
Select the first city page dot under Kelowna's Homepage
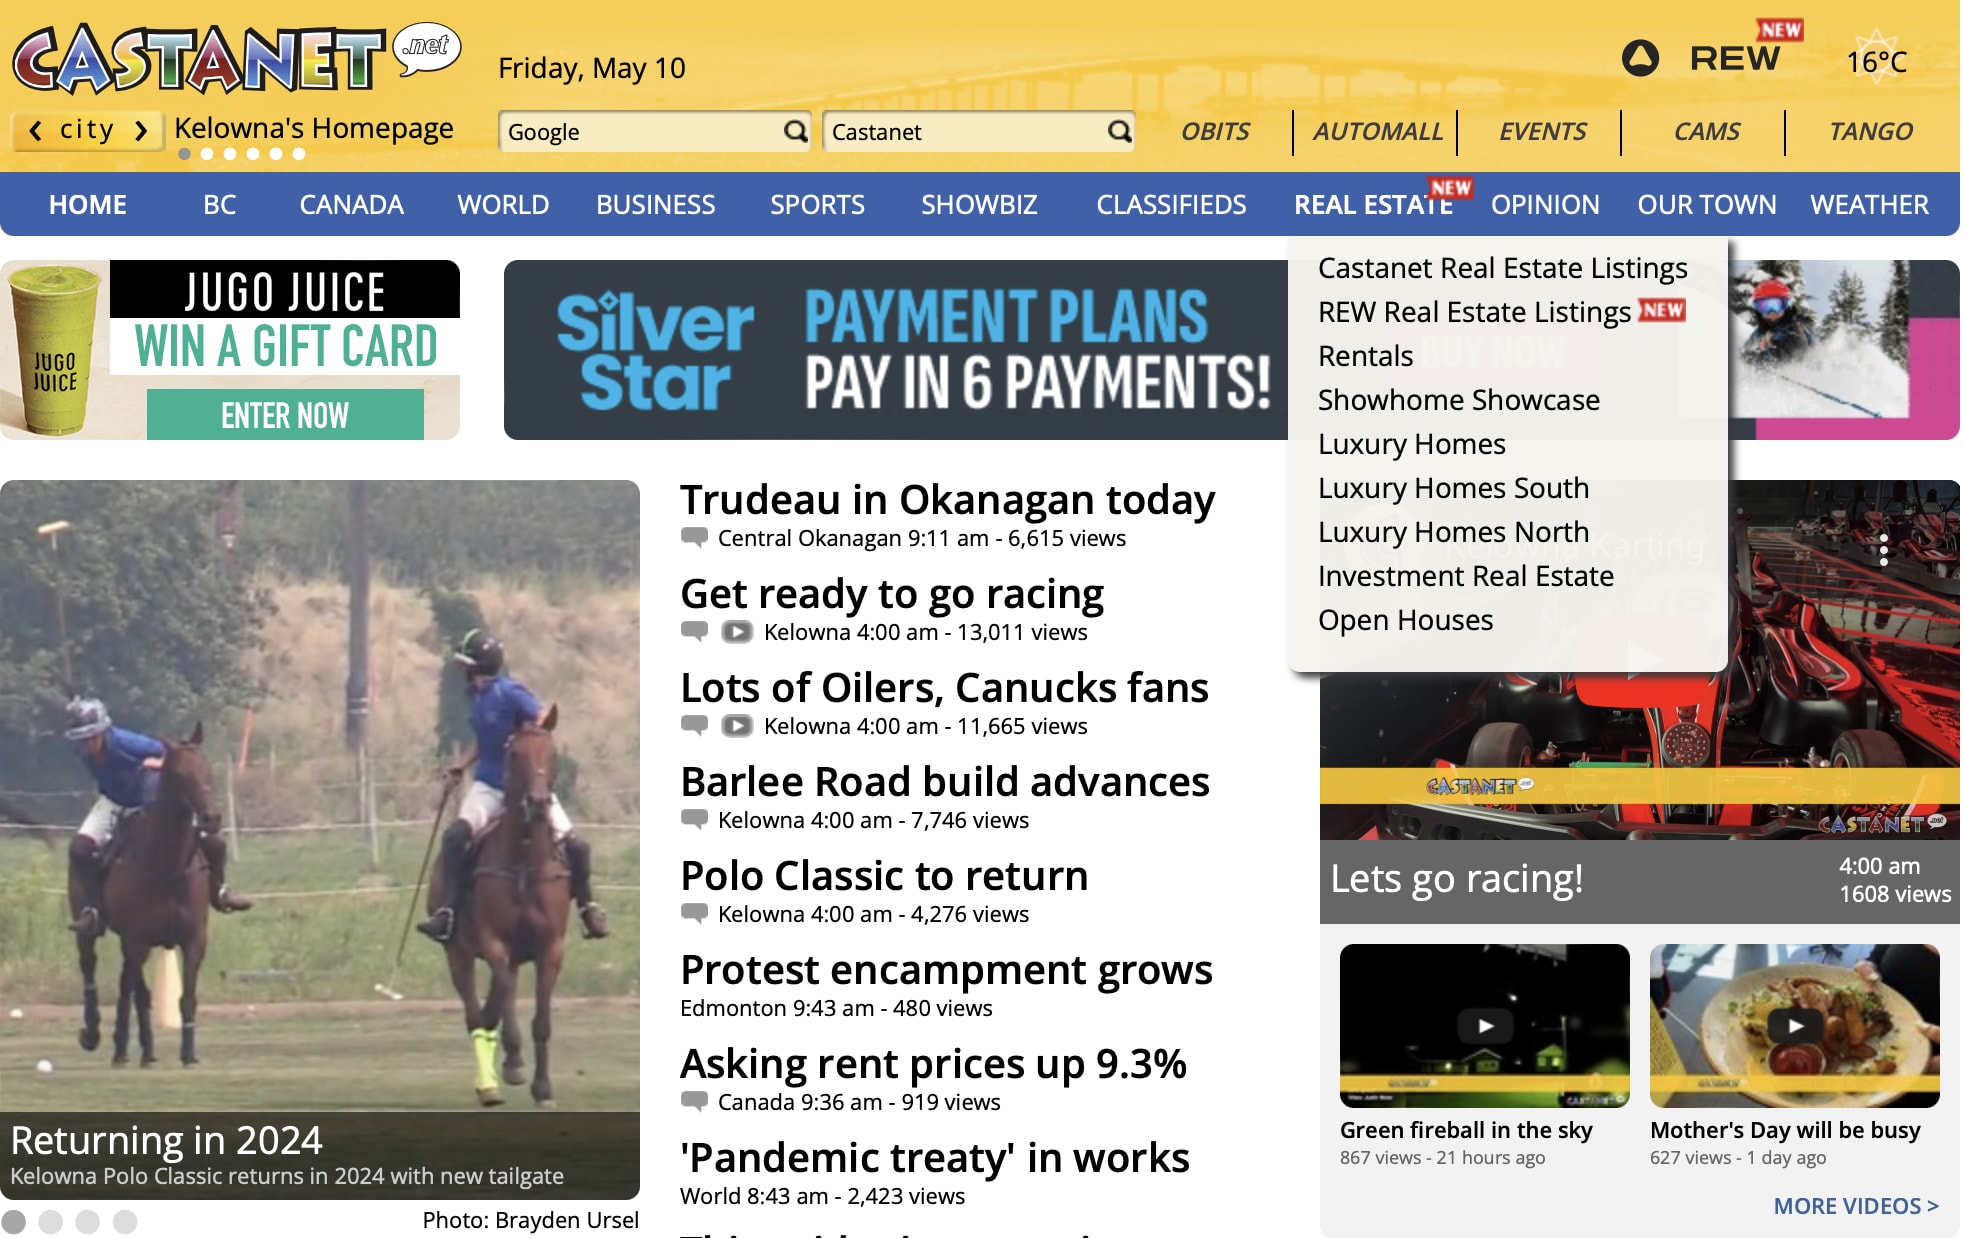coord(184,154)
